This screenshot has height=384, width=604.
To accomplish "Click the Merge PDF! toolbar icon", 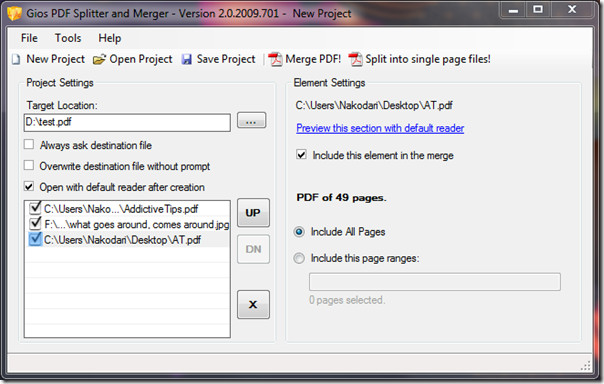I will point(275,59).
